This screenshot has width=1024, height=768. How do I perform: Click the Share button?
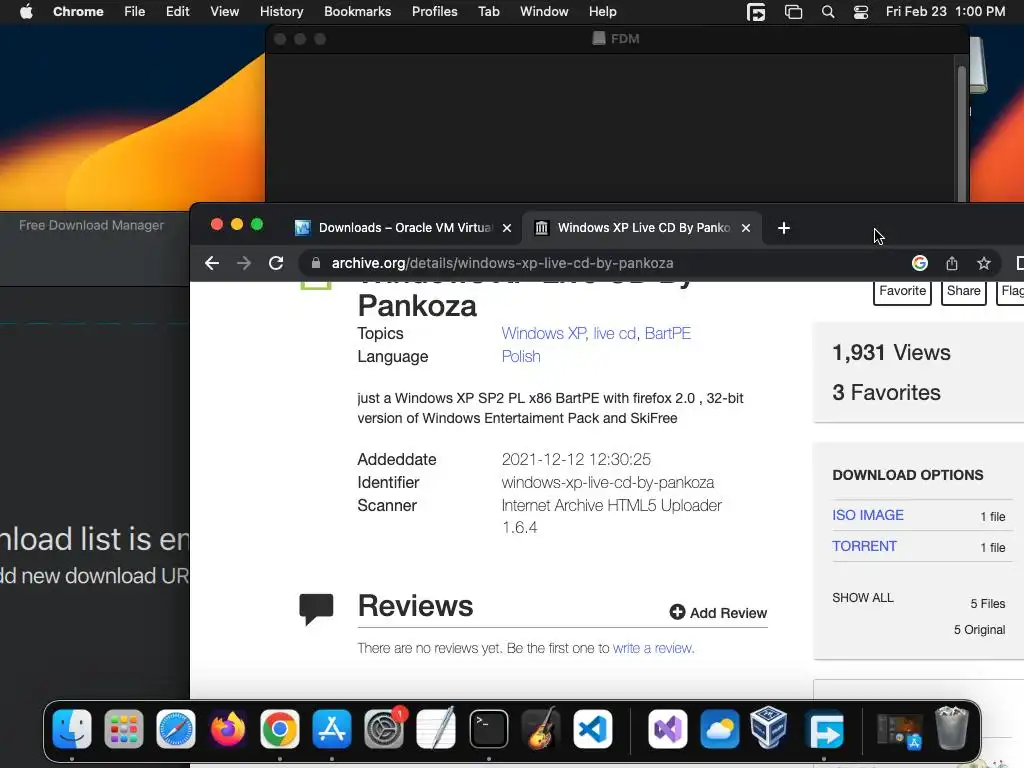tap(963, 291)
